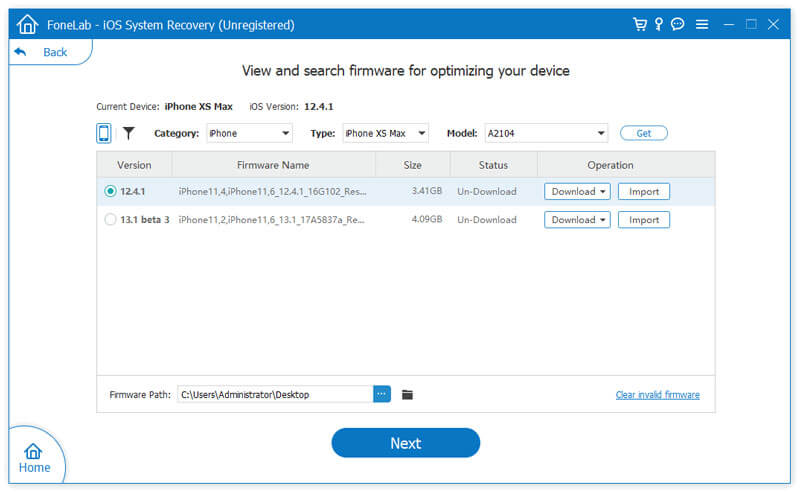Click the Status column header
This screenshot has width=800, height=493.
coord(493,165)
